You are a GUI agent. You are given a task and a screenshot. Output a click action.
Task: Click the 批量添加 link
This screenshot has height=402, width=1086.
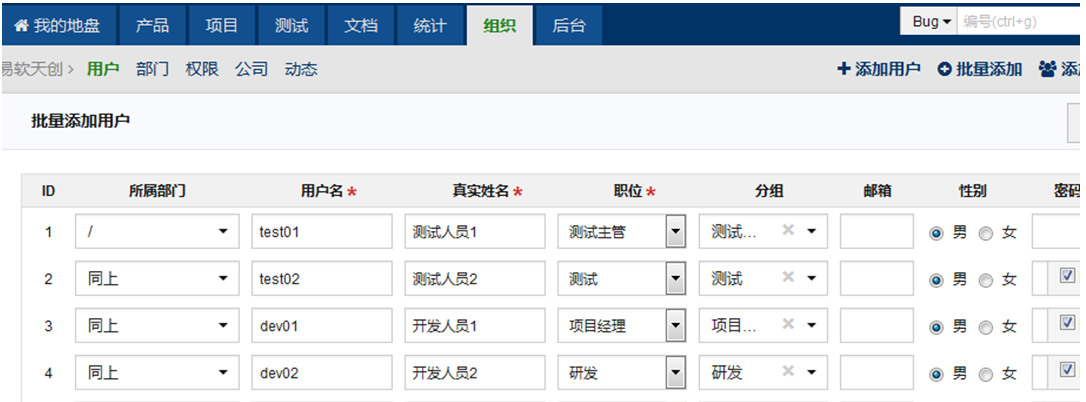click(x=980, y=69)
